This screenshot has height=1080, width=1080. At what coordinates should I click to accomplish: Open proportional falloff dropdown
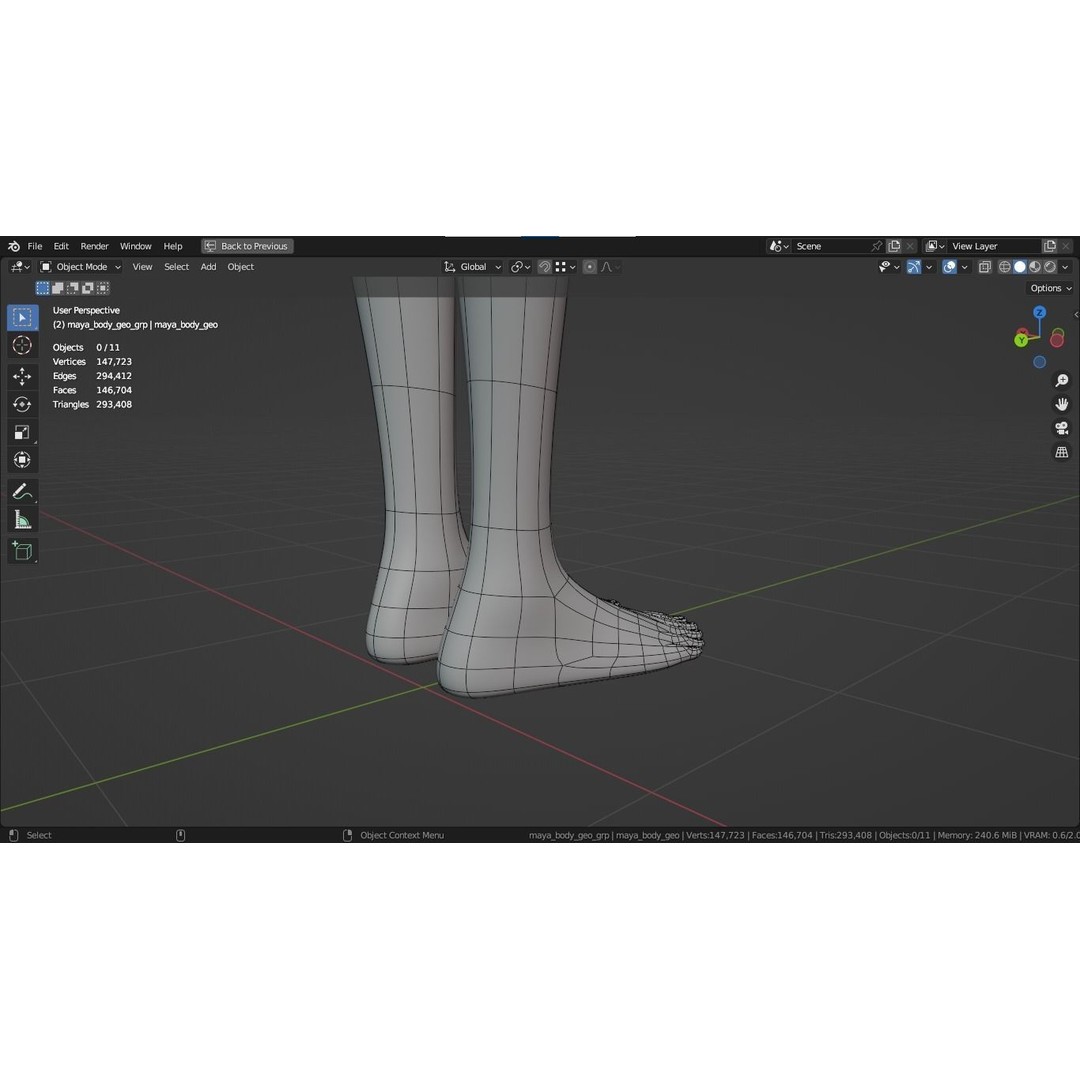coord(610,267)
